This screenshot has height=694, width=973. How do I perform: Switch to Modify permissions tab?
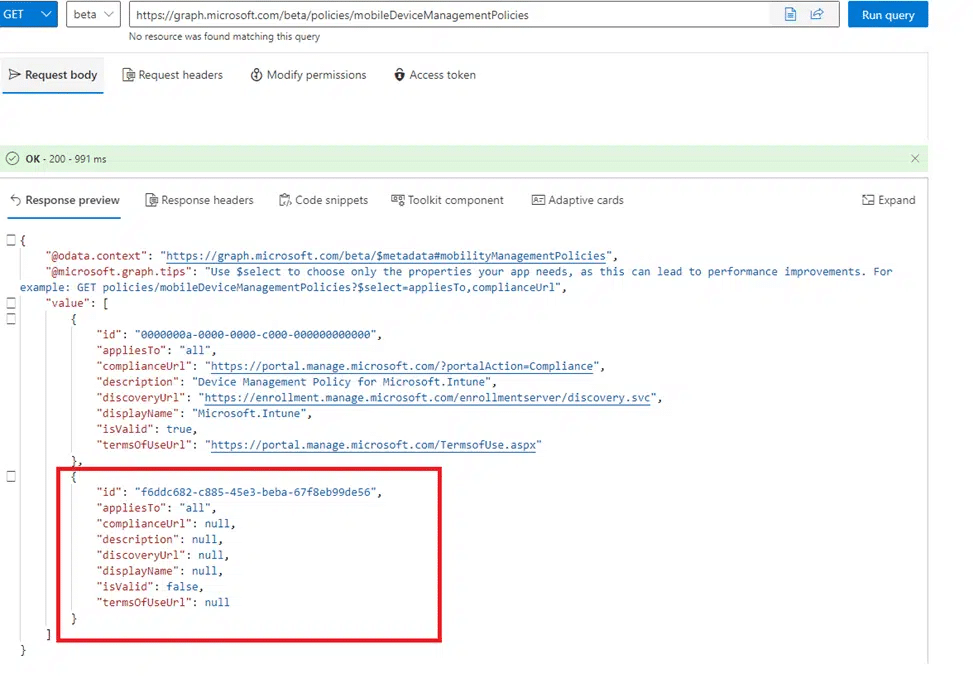(x=308, y=75)
